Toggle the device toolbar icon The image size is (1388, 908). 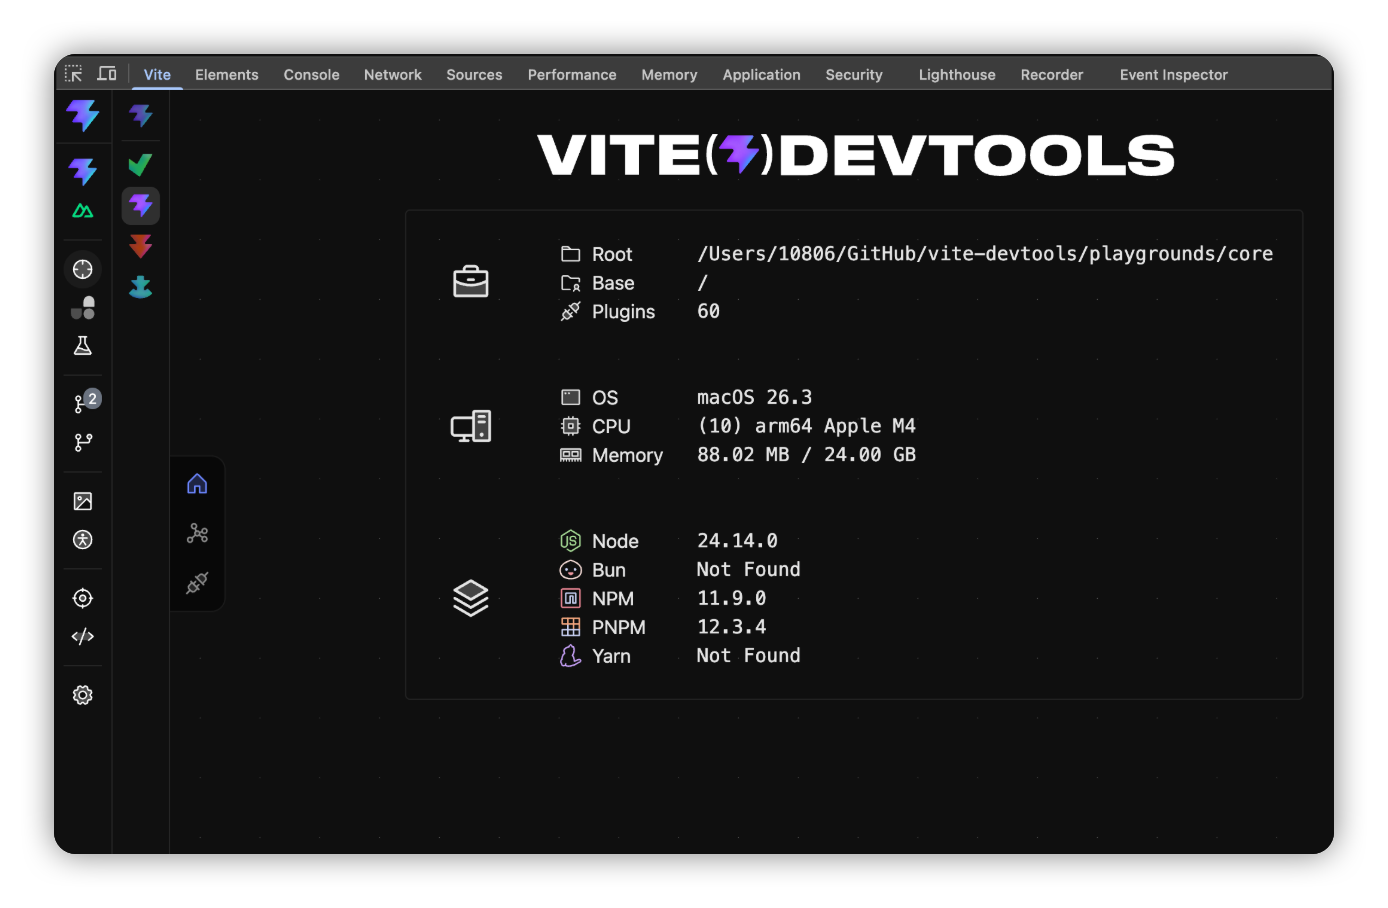click(107, 74)
